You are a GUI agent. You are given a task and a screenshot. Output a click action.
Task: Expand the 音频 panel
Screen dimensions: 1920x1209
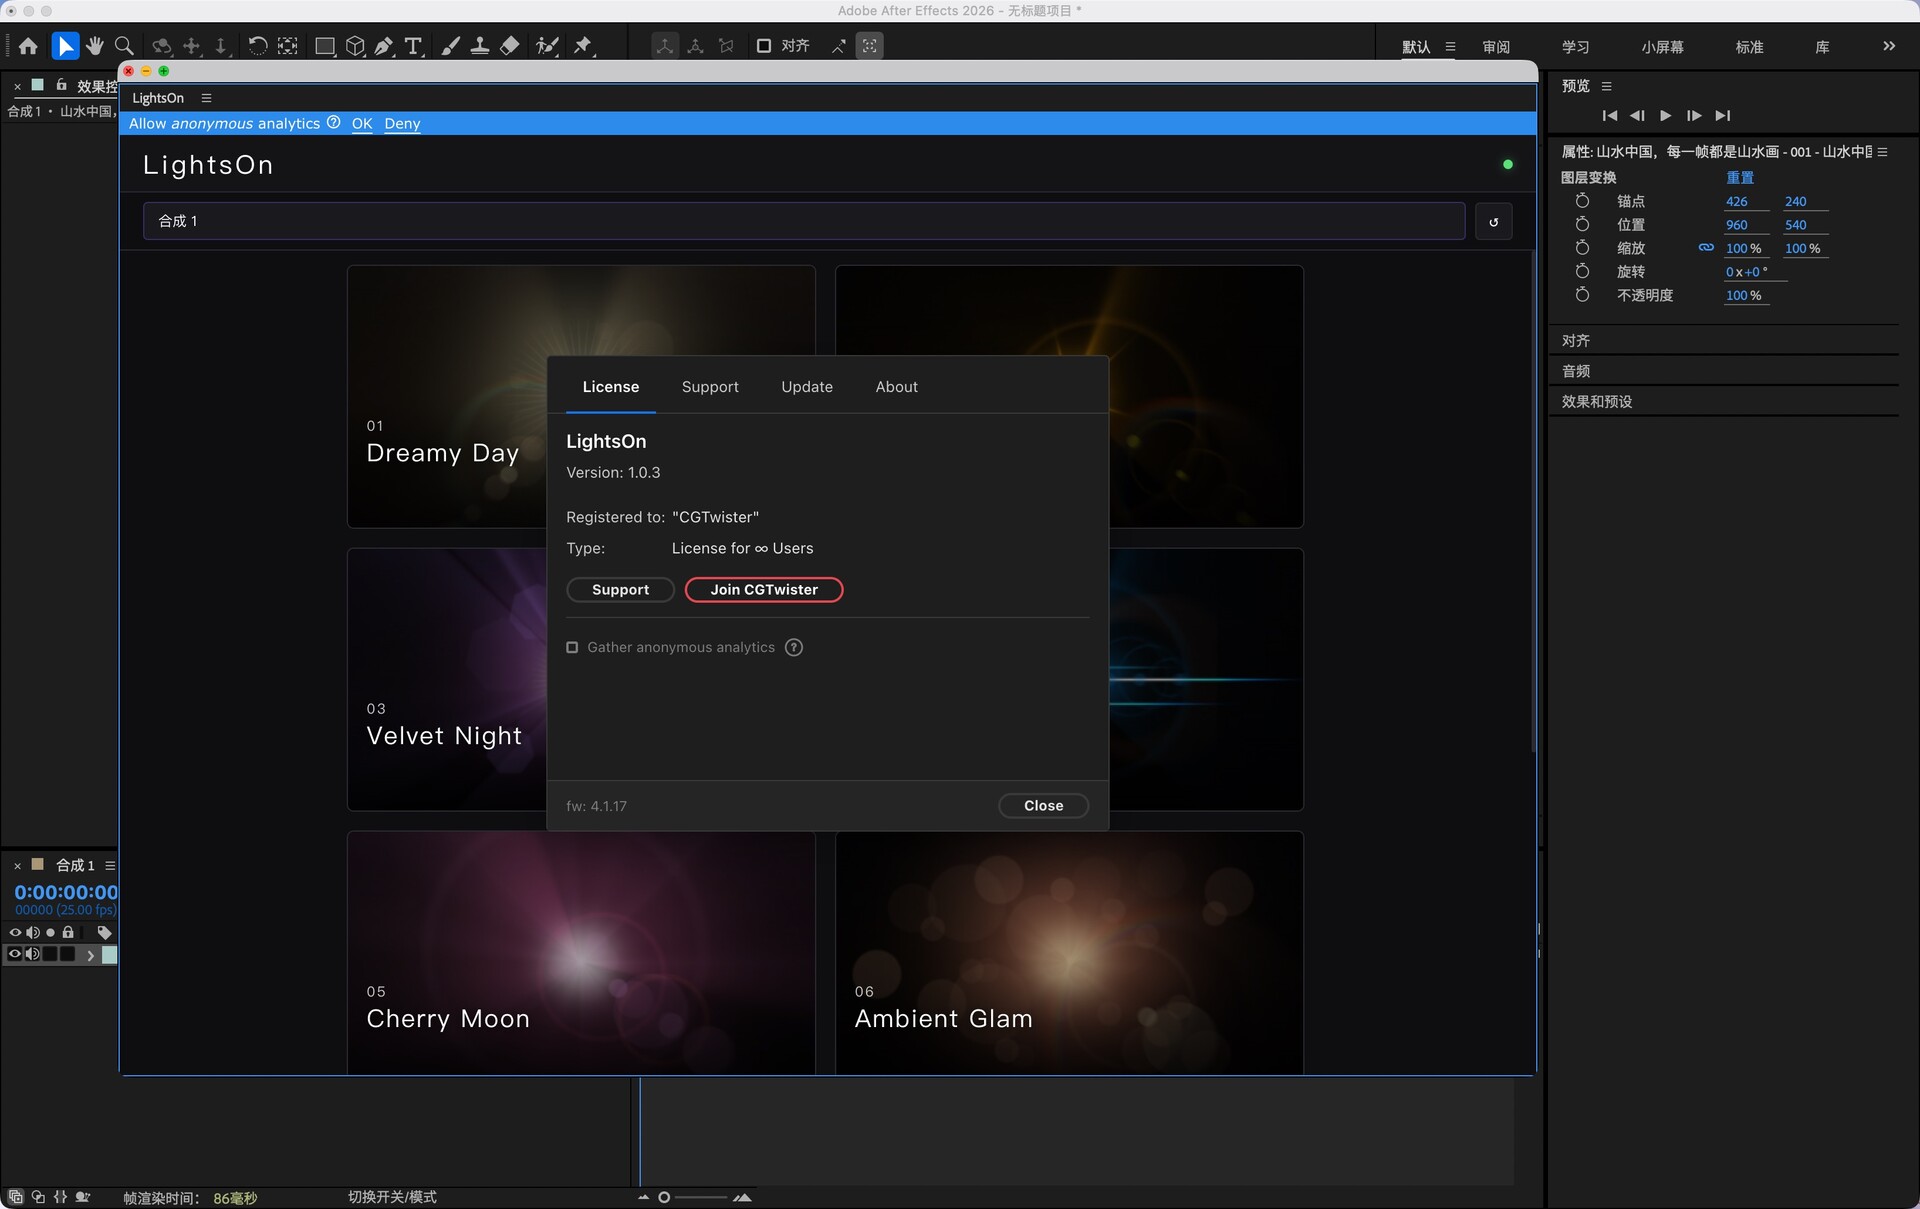(x=1576, y=371)
